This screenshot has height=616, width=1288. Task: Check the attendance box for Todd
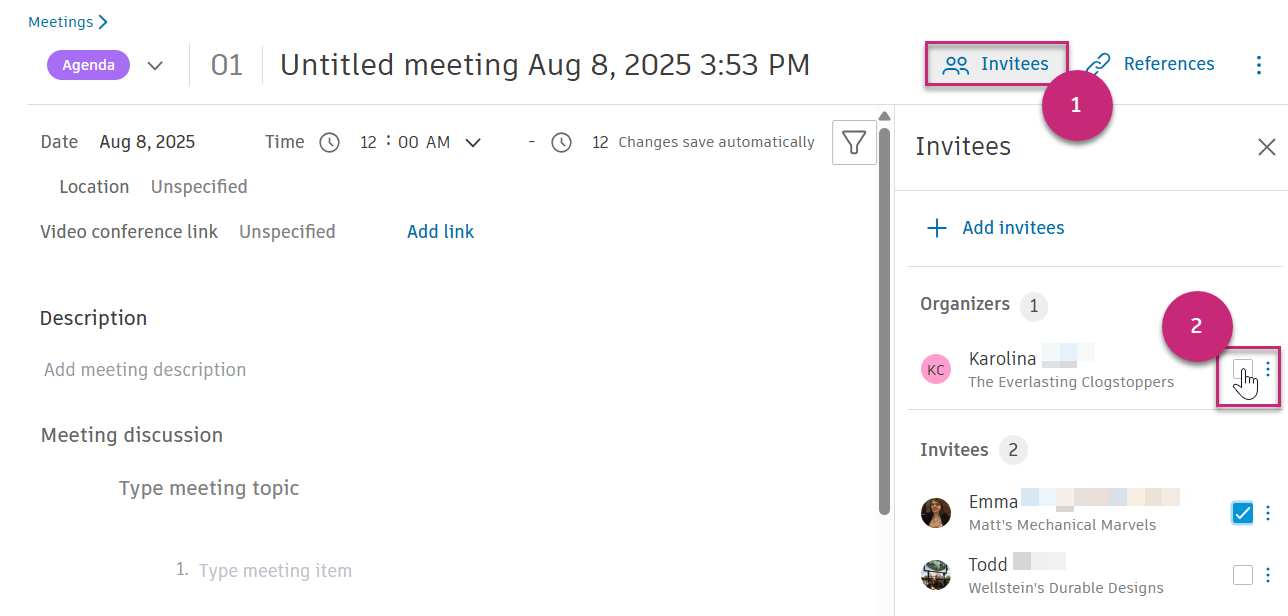[x=1242, y=575]
